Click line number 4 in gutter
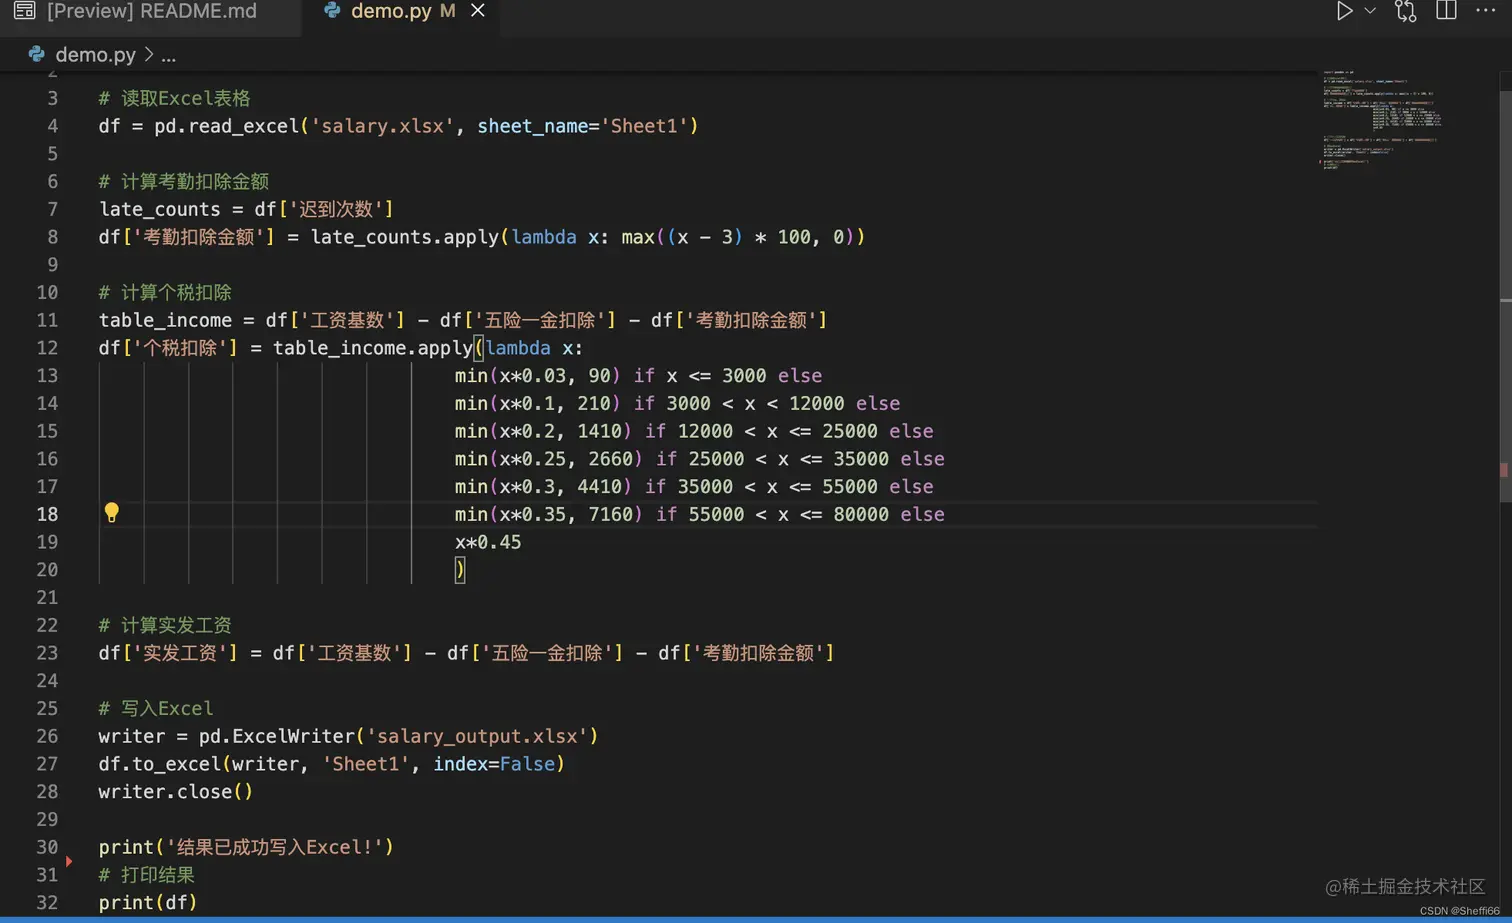 point(52,126)
